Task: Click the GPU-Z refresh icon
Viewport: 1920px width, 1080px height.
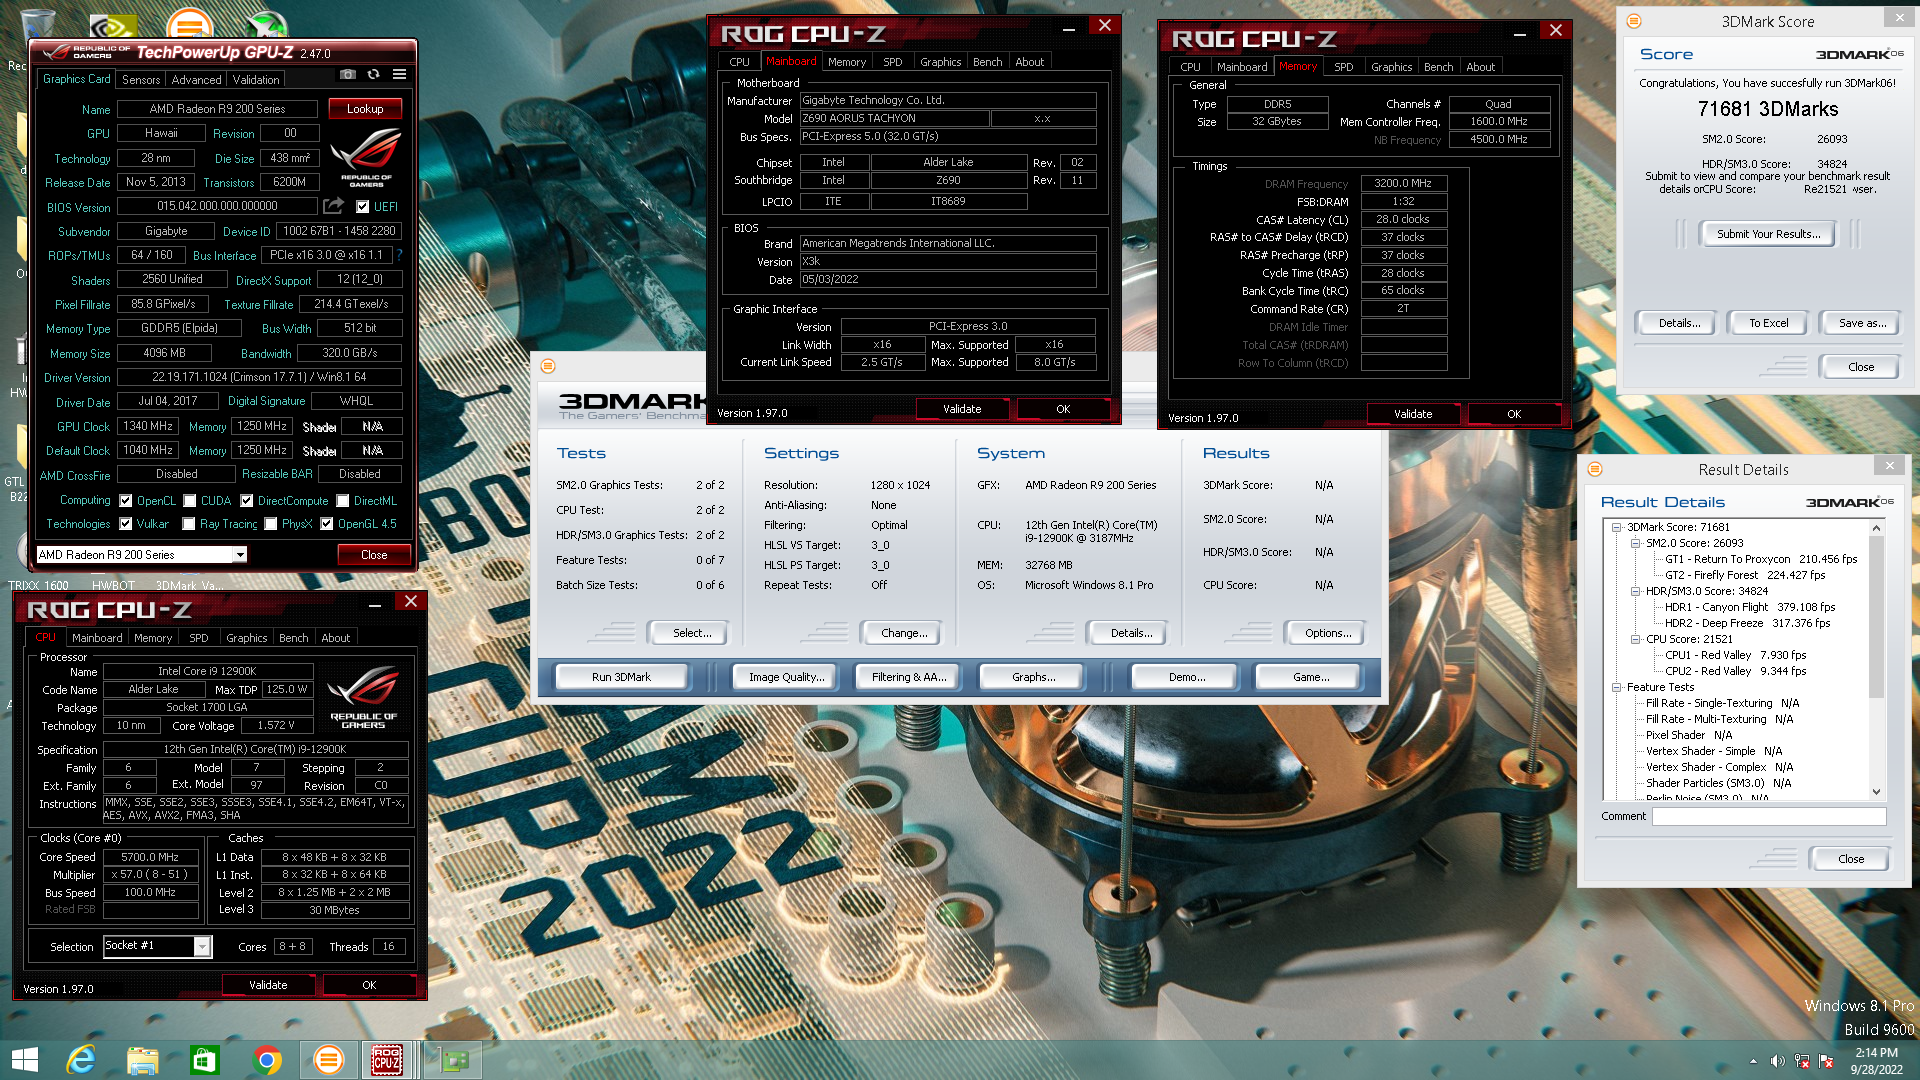Action: [x=373, y=75]
